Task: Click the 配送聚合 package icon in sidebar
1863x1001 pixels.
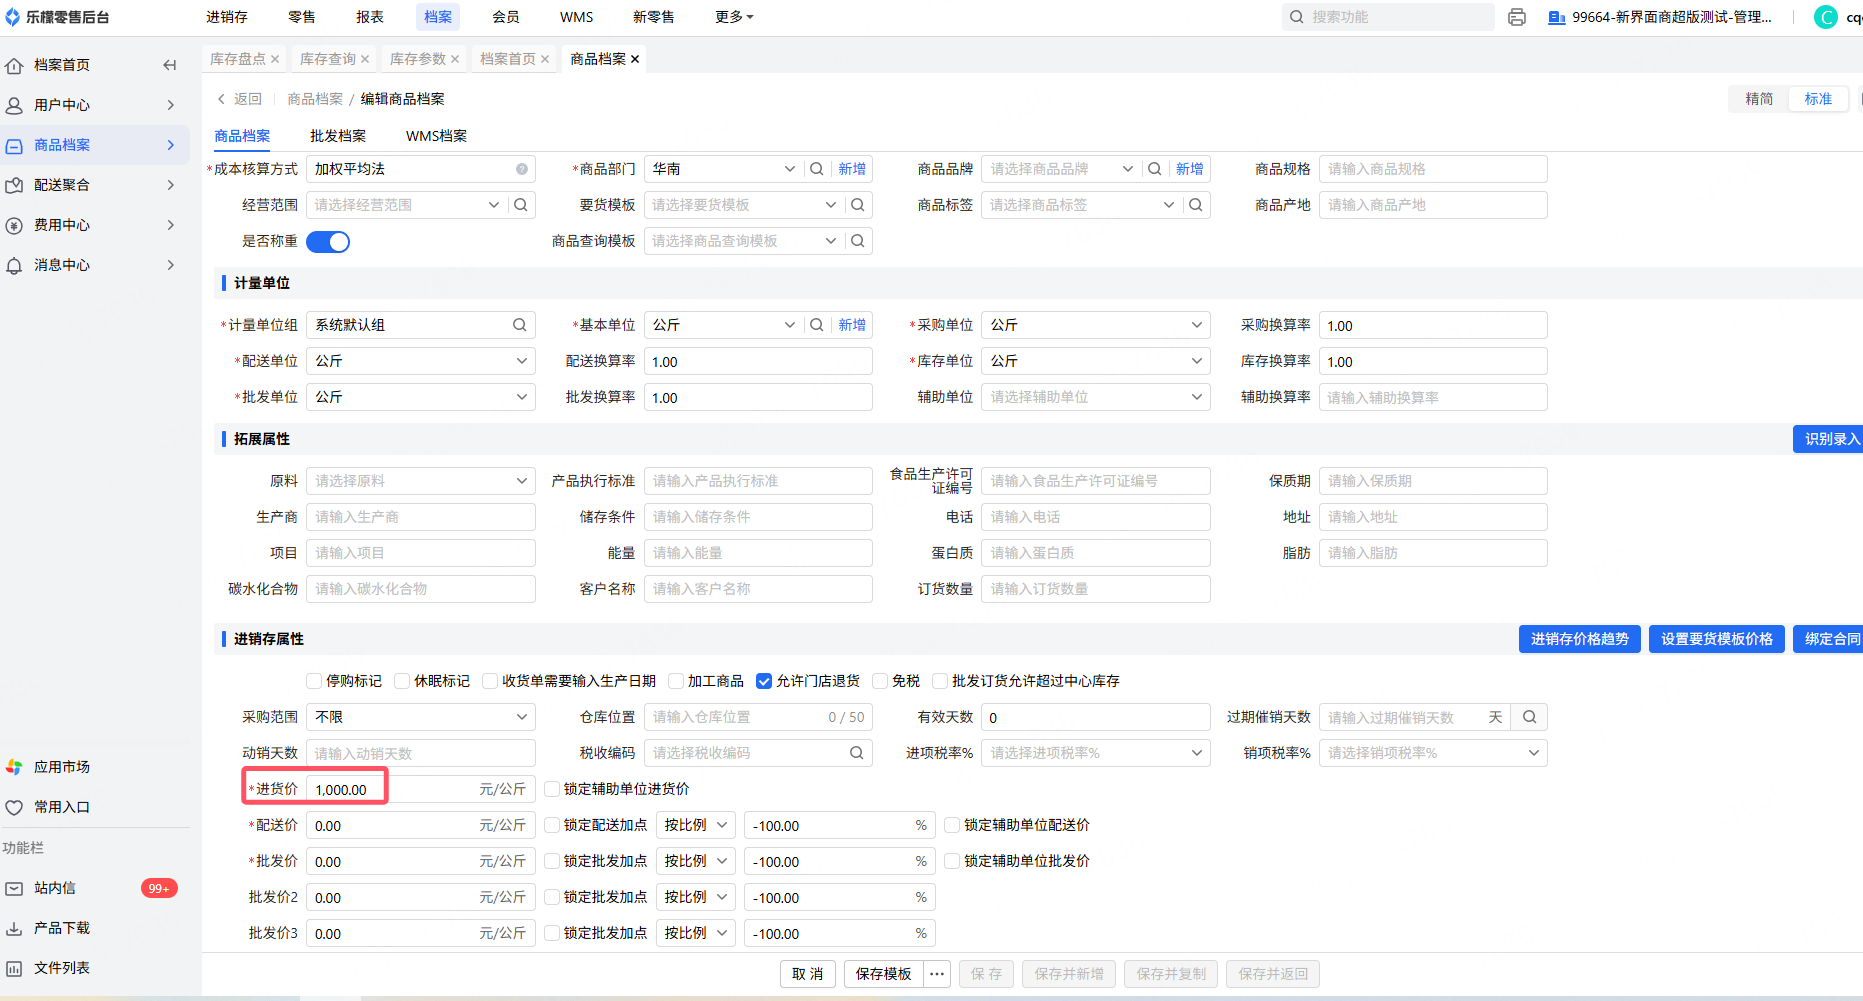Action: click(x=14, y=185)
